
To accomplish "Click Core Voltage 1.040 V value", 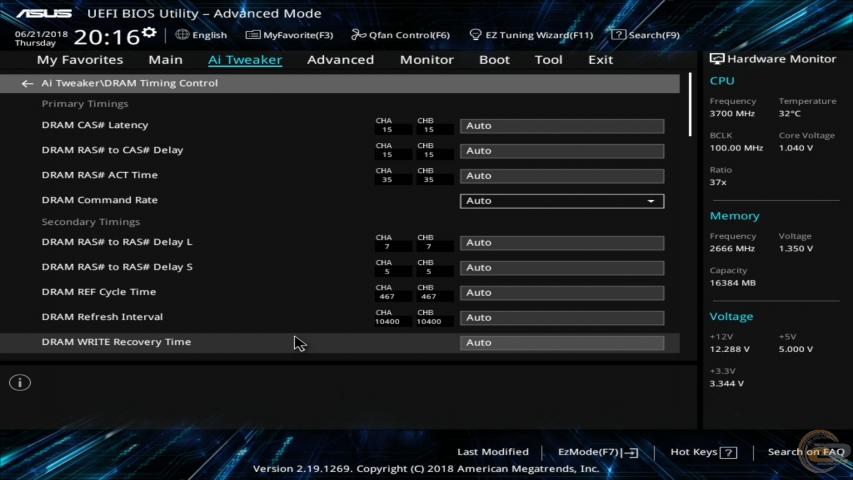I will click(796, 148).
